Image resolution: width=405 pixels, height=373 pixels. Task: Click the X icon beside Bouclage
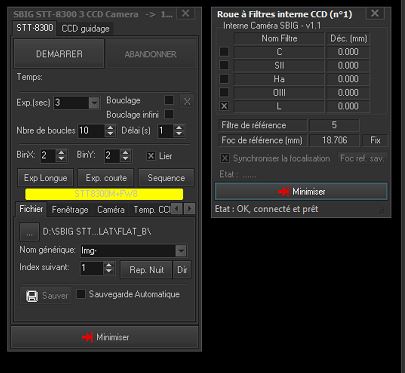[x=187, y=101]
